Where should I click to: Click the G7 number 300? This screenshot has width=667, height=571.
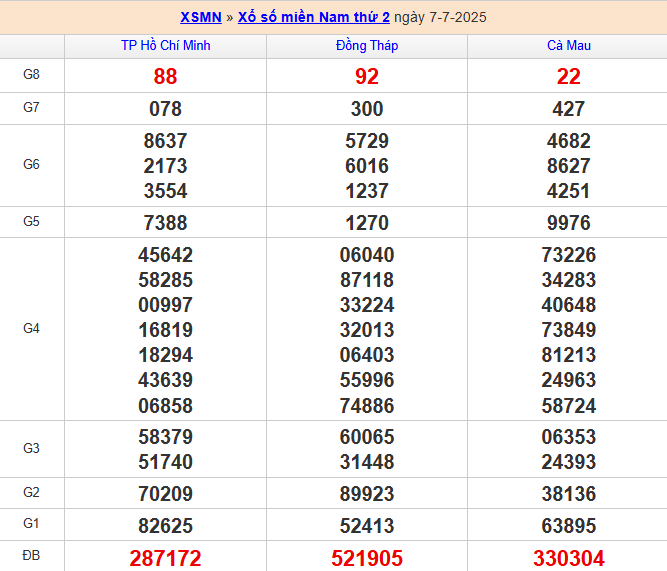click(367, 109)
